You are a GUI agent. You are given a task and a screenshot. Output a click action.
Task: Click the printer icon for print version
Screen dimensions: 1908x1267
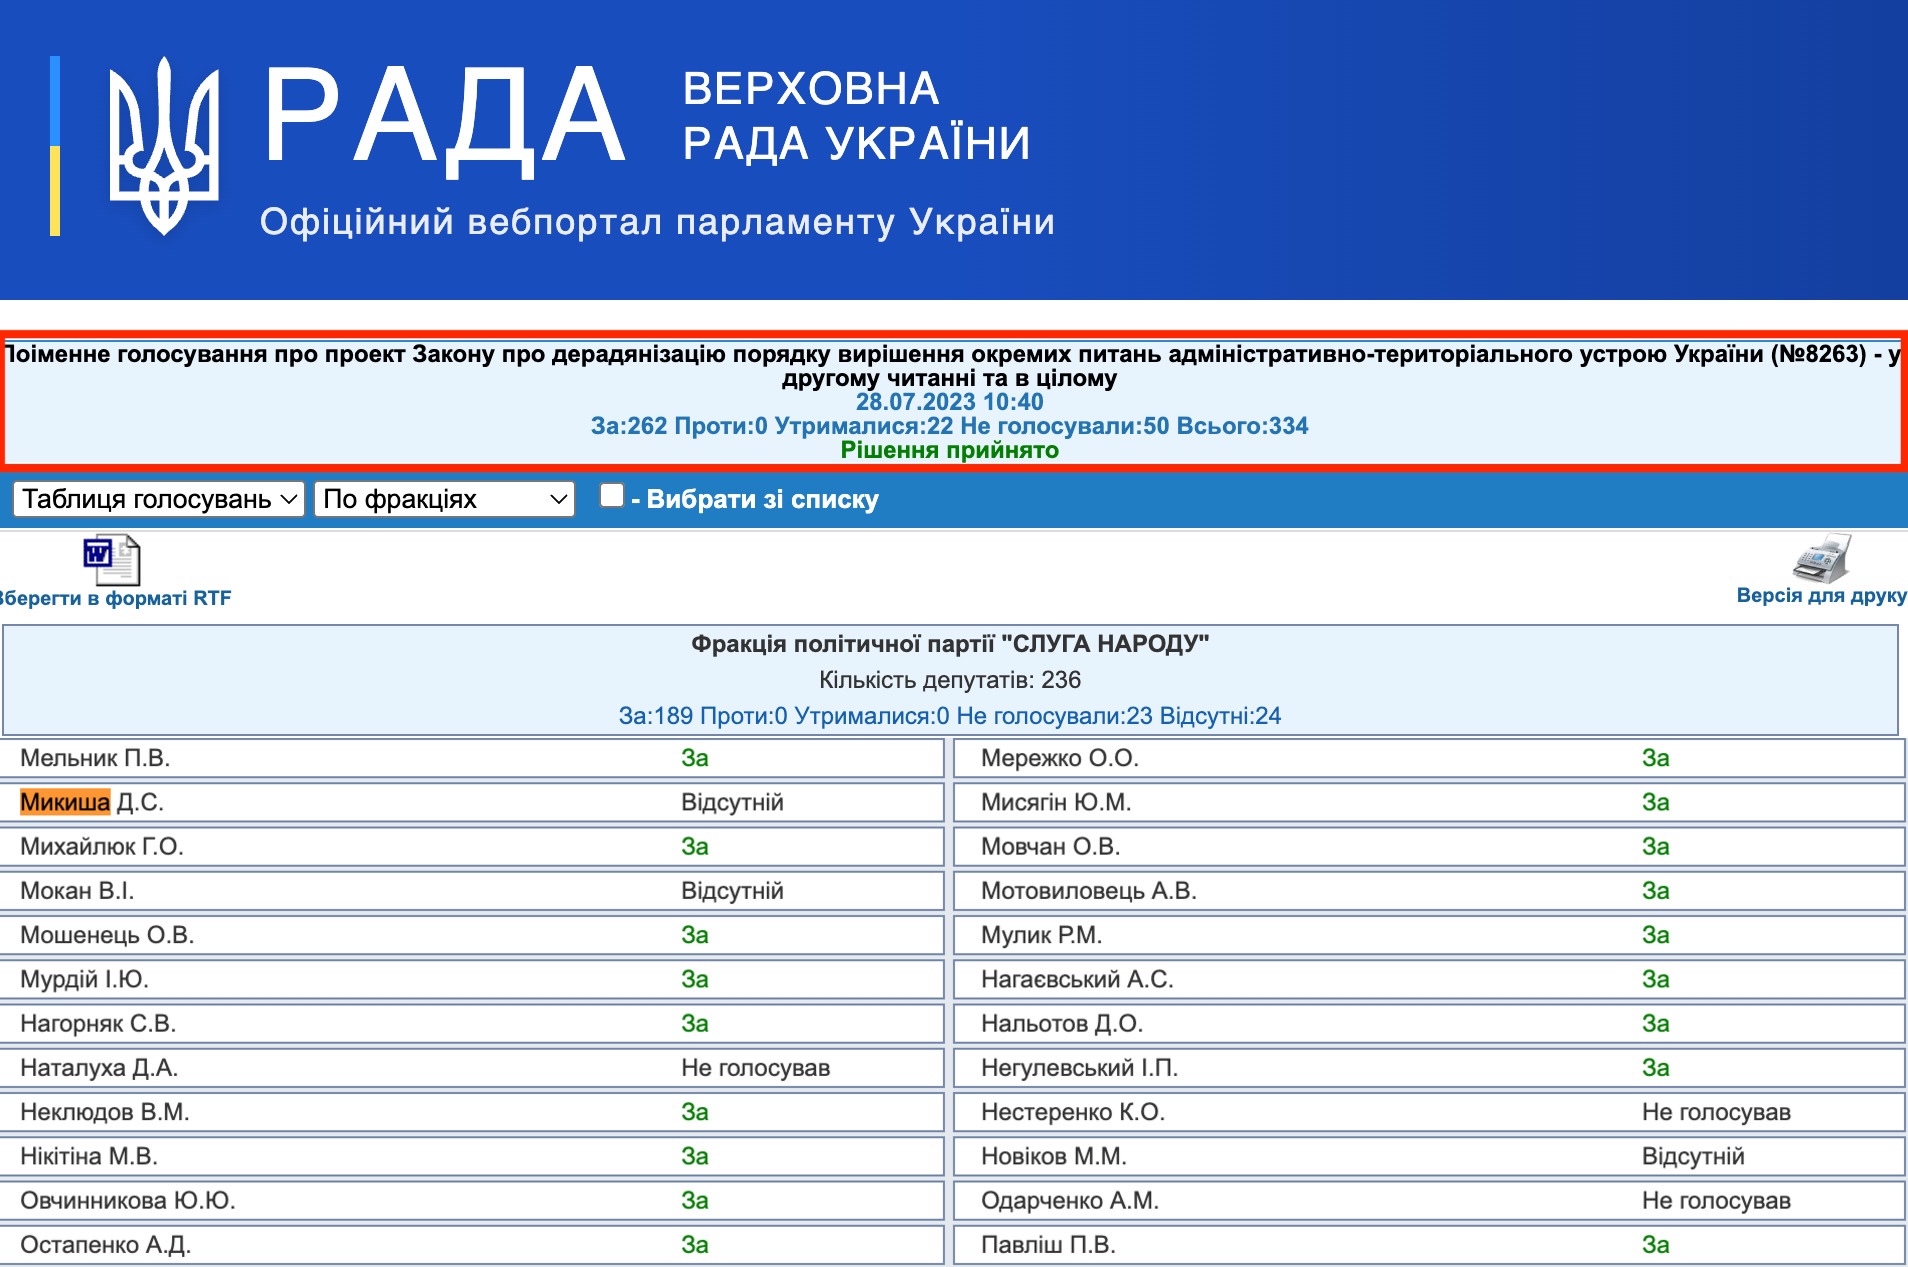(x=1821, y=558)
